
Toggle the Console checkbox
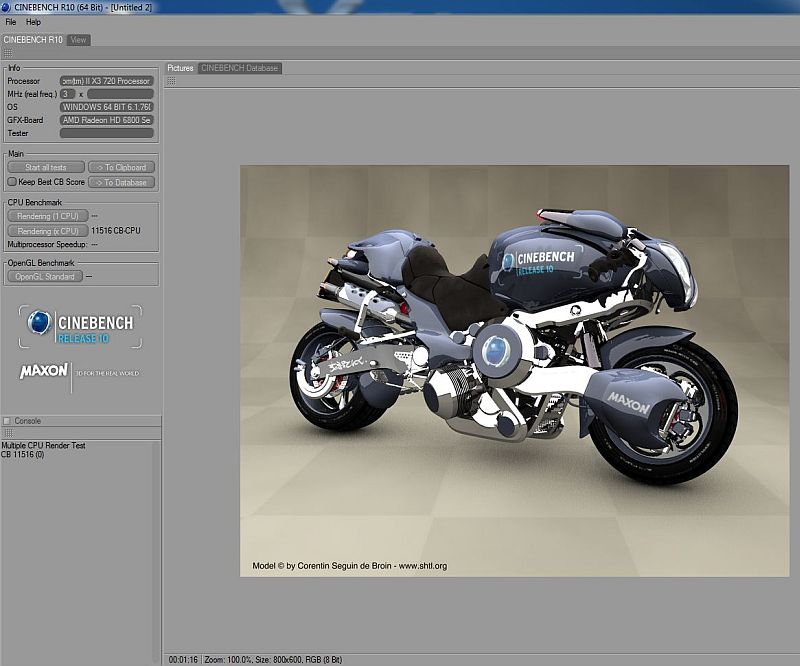tap(7, 421)
